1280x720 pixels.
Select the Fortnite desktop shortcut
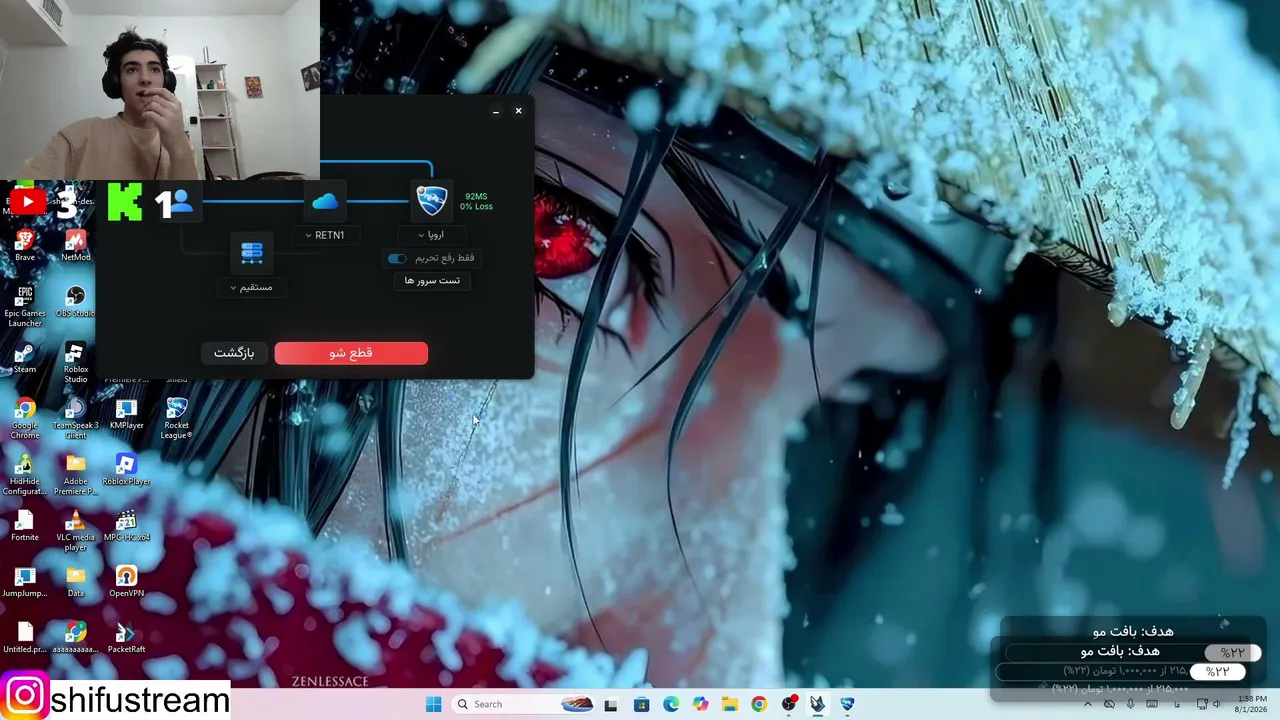pyautogui.click(x=25, y=525)
